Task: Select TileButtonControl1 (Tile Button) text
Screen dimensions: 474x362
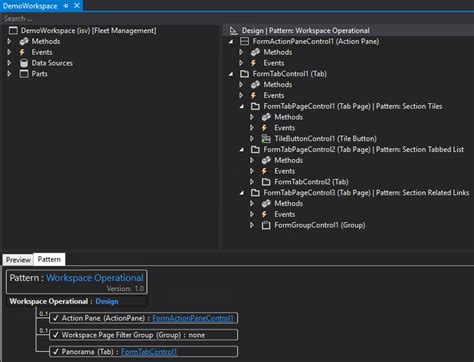Action: click(x=325, y=139)
